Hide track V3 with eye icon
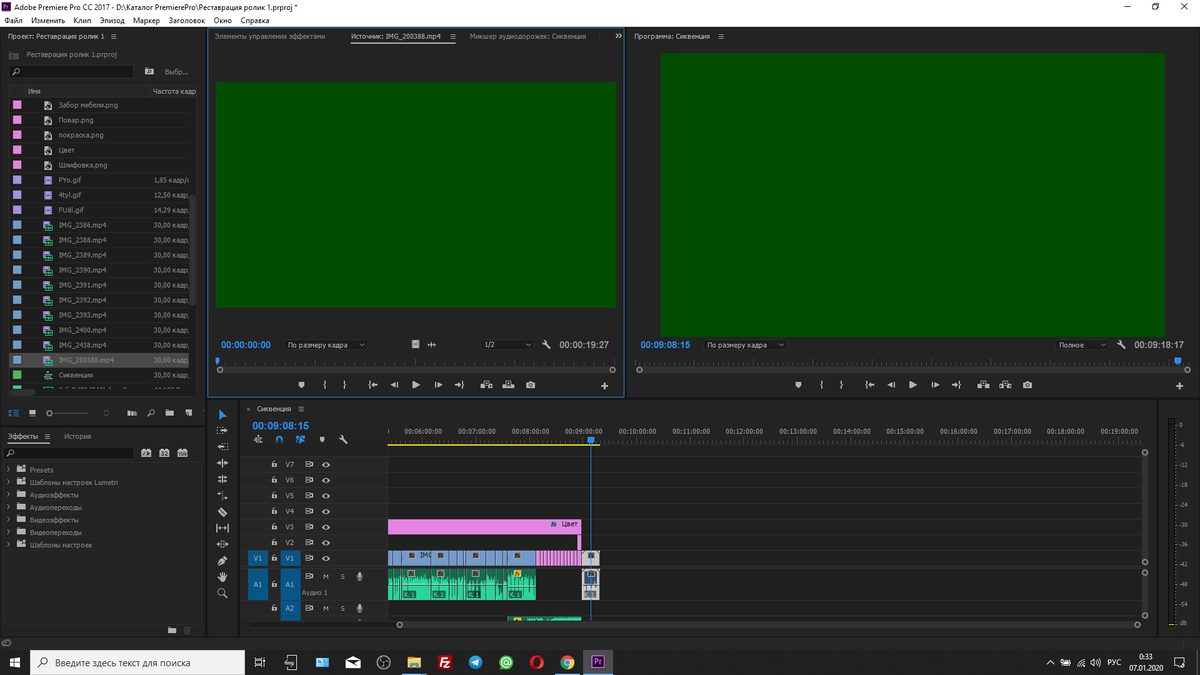 coord(325,527)
